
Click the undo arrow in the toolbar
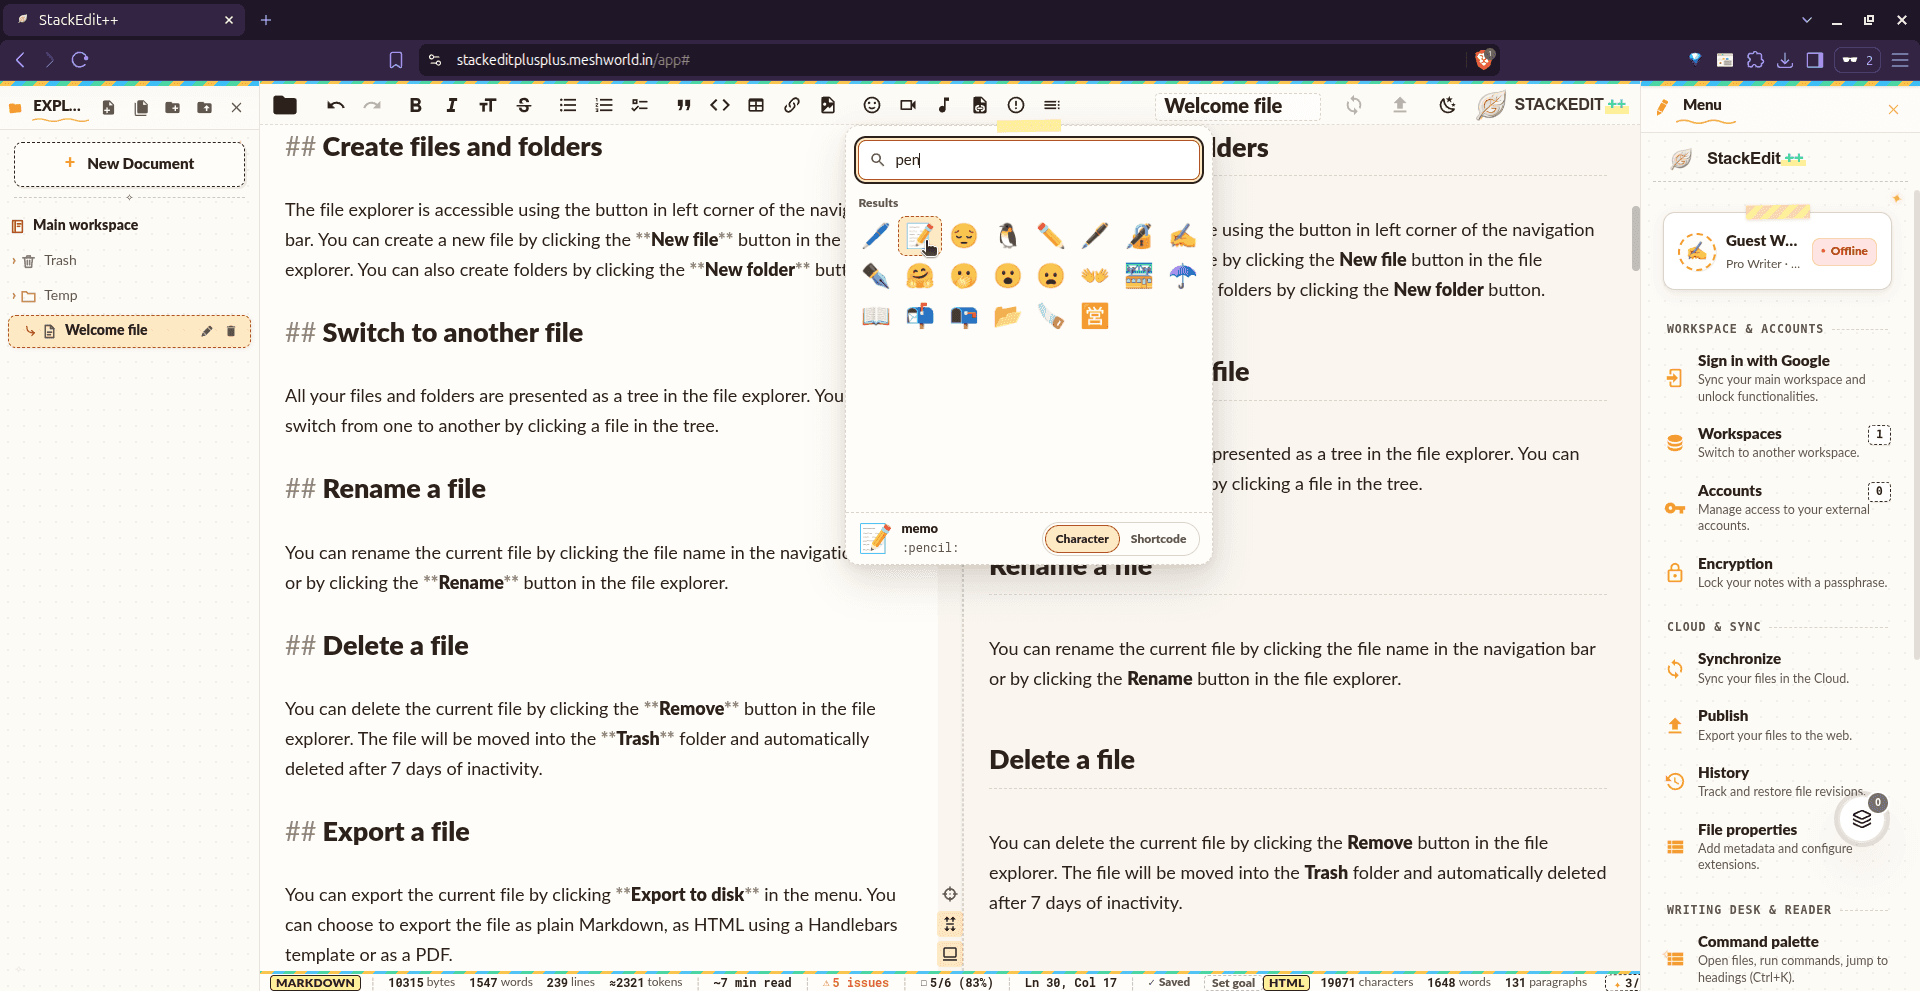pyautogui.click(x=336, y=105)
